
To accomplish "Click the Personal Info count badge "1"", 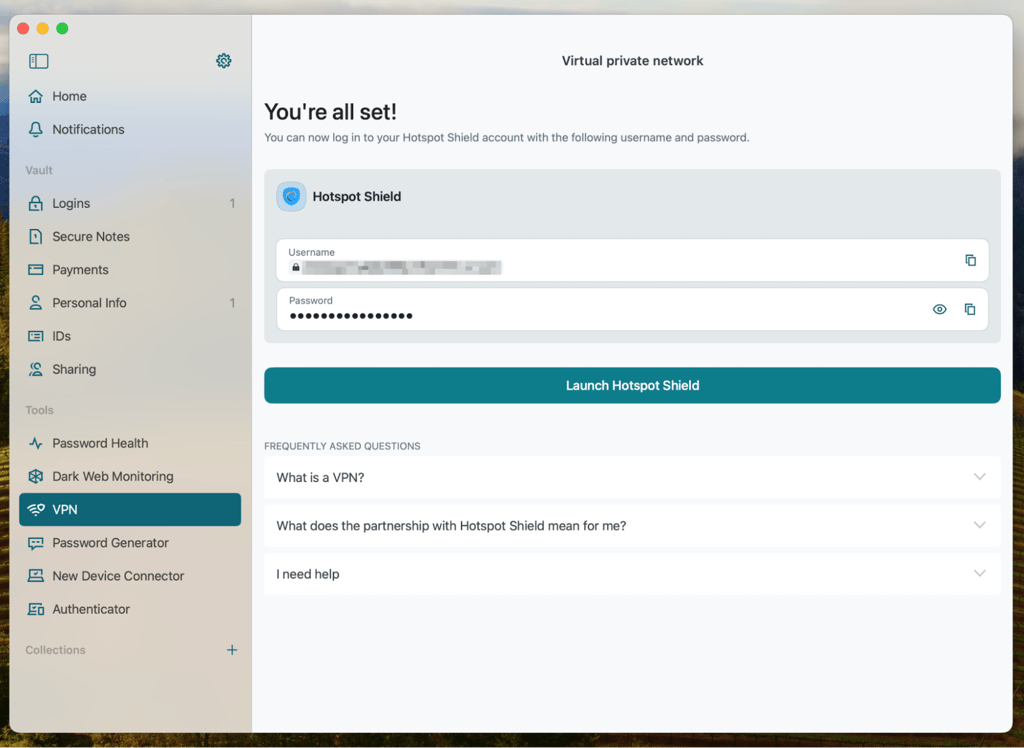I will (232, 302).
